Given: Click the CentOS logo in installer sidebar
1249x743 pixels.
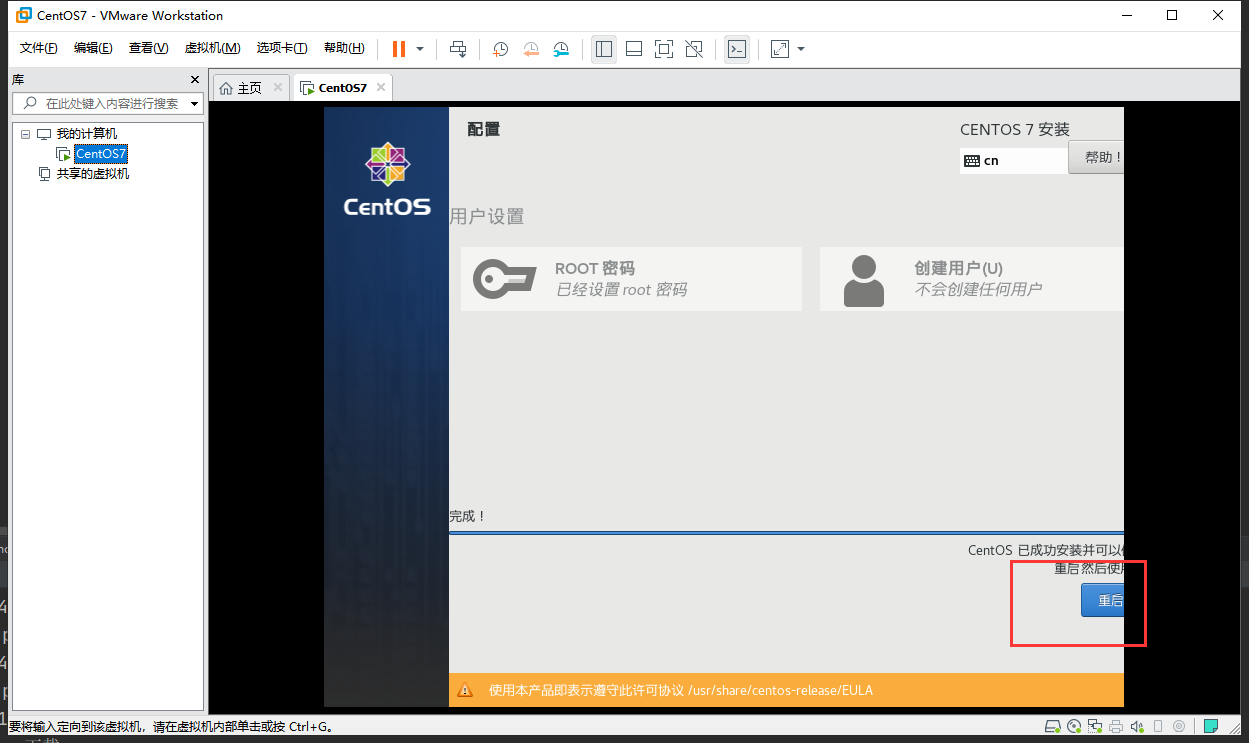Looking at the screenshot, I should (387, 180).
